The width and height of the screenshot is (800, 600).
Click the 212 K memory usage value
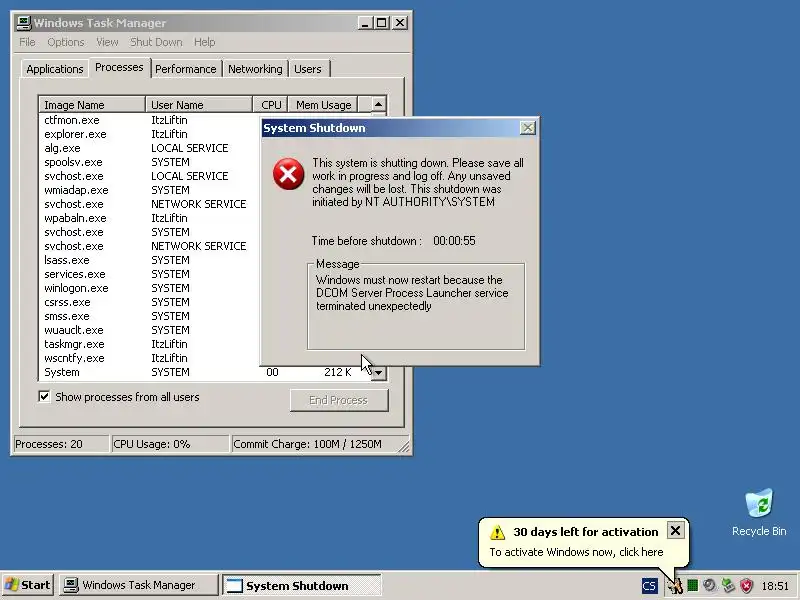[x=337, y=372]
